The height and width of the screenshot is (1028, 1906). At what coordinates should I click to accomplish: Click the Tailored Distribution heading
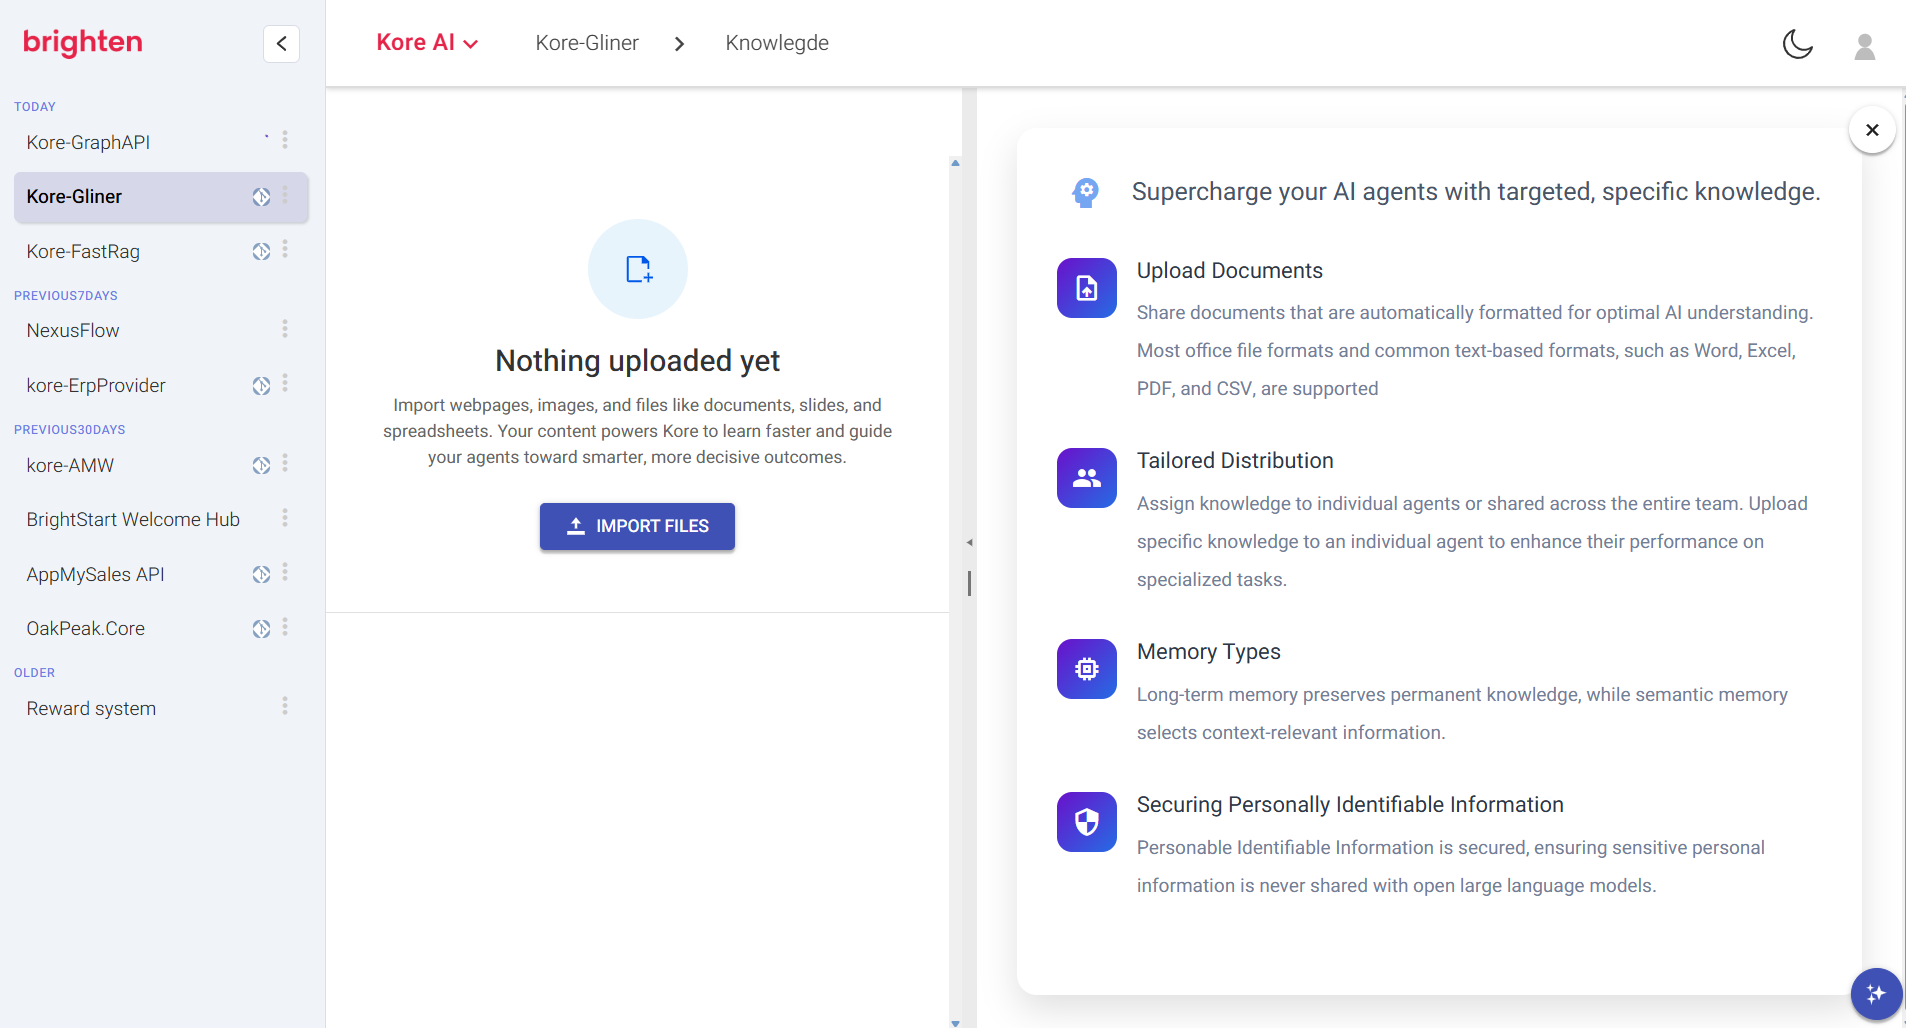point(1235,461)
